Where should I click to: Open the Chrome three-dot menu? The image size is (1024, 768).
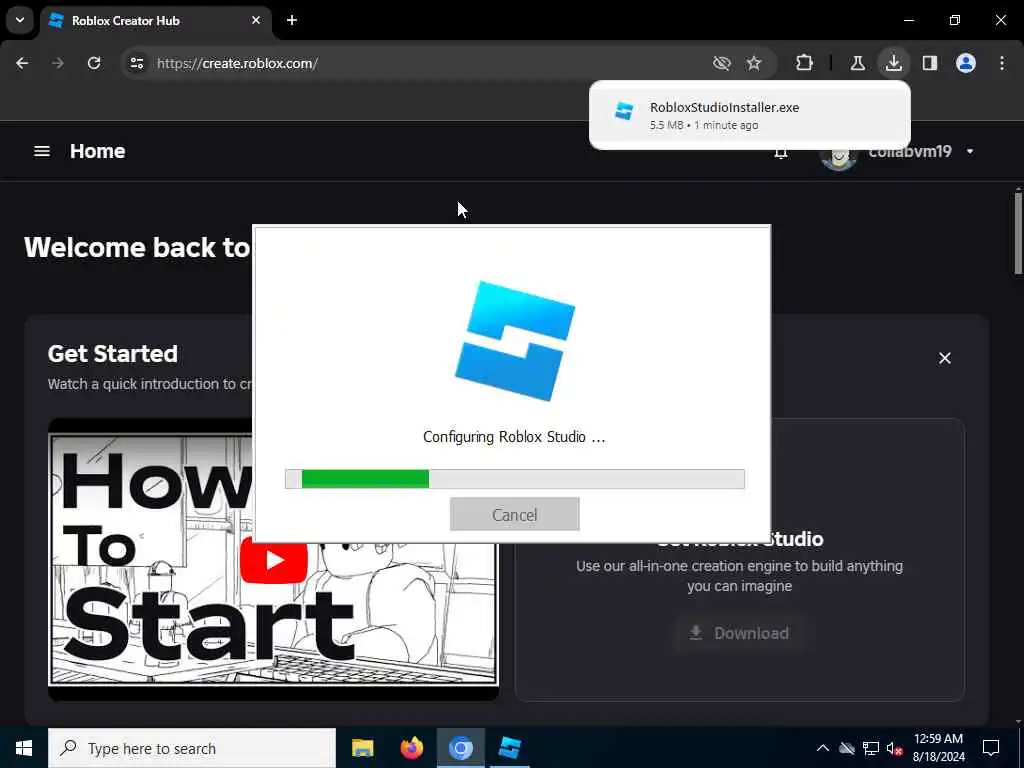1002,63
